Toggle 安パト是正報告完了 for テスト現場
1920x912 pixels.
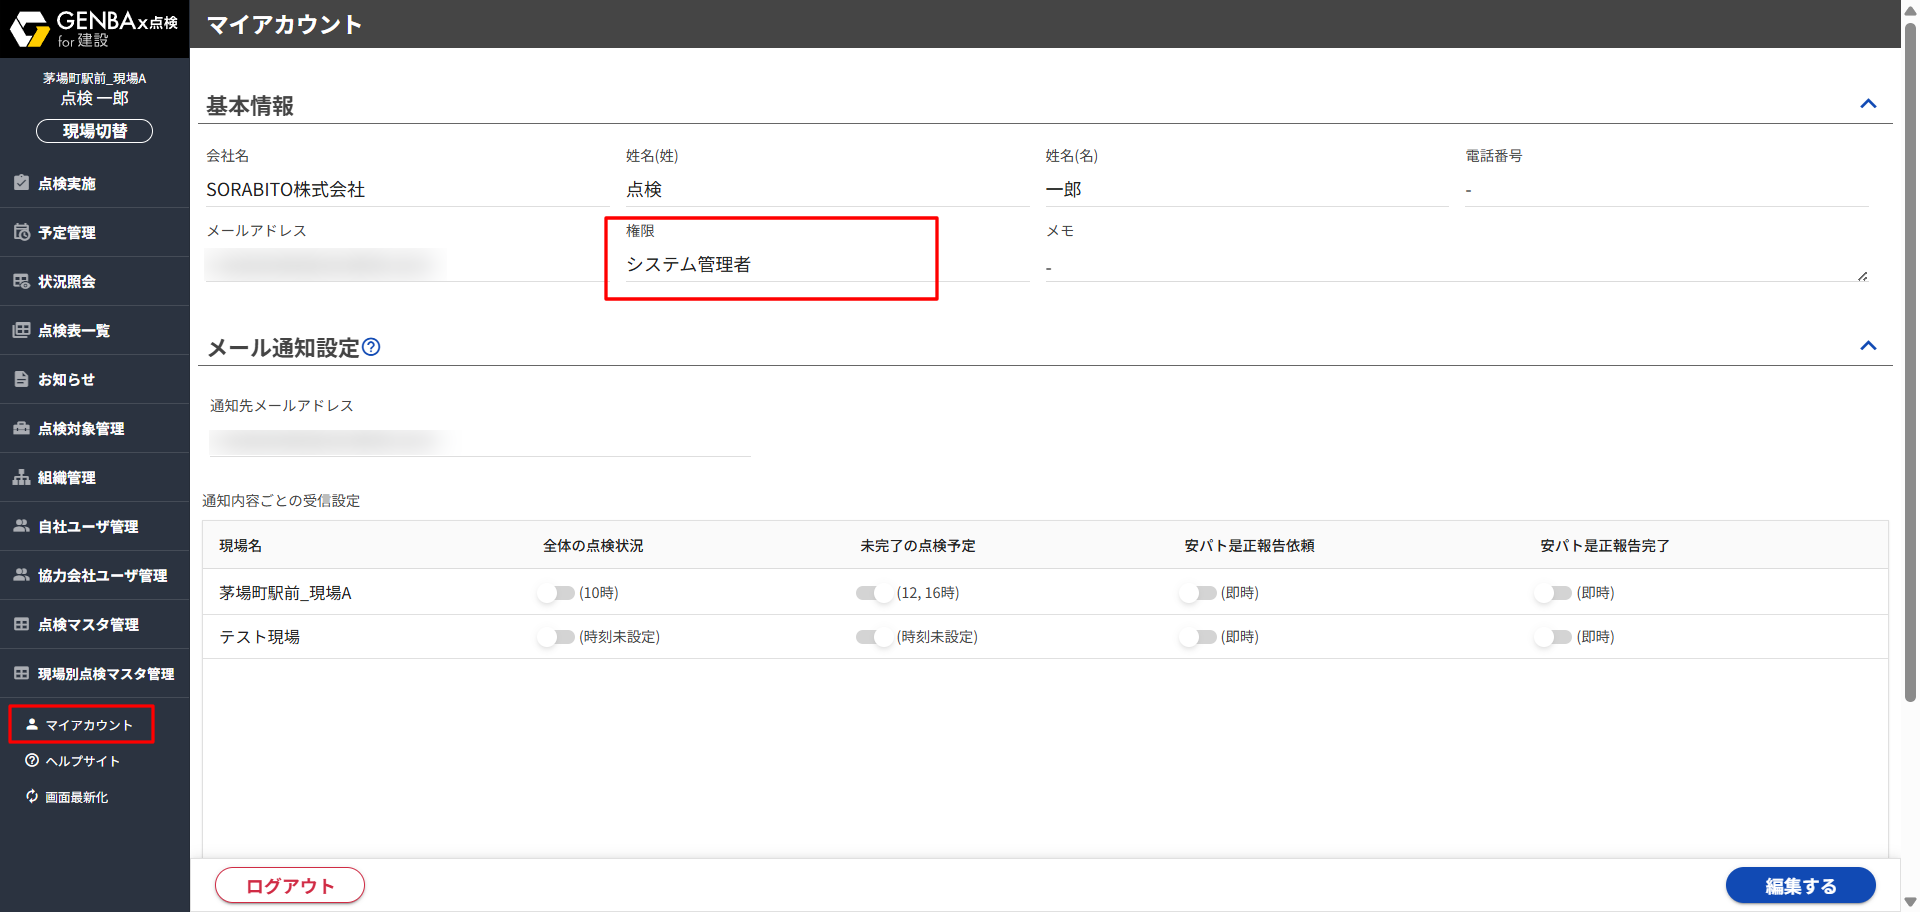[1552, 637]
